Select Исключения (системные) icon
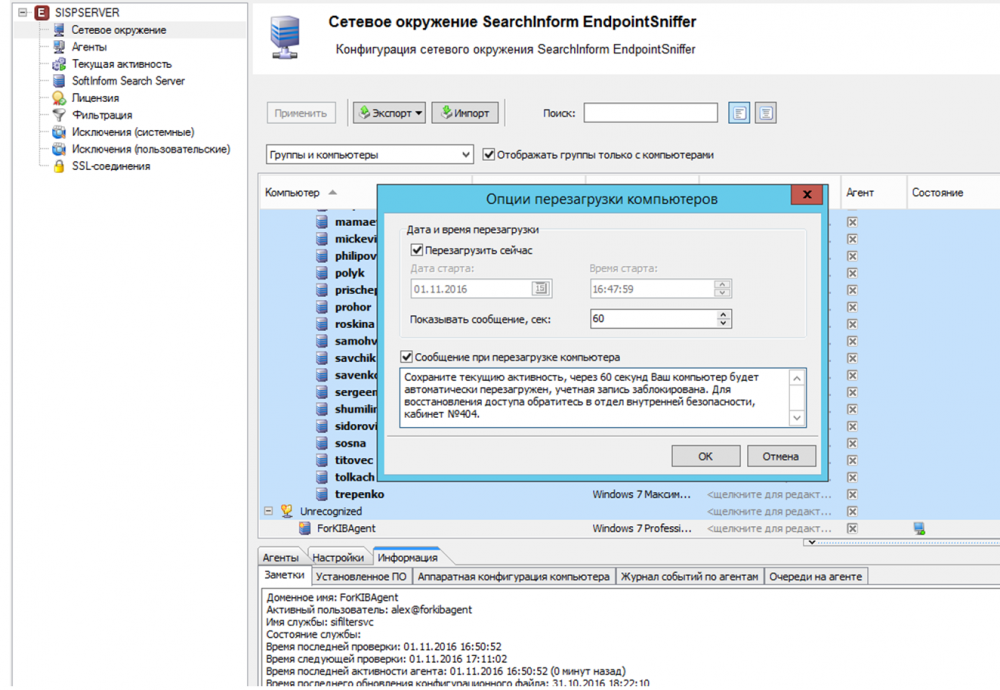This screenshot has height=690, width=1000. [59, 132]
